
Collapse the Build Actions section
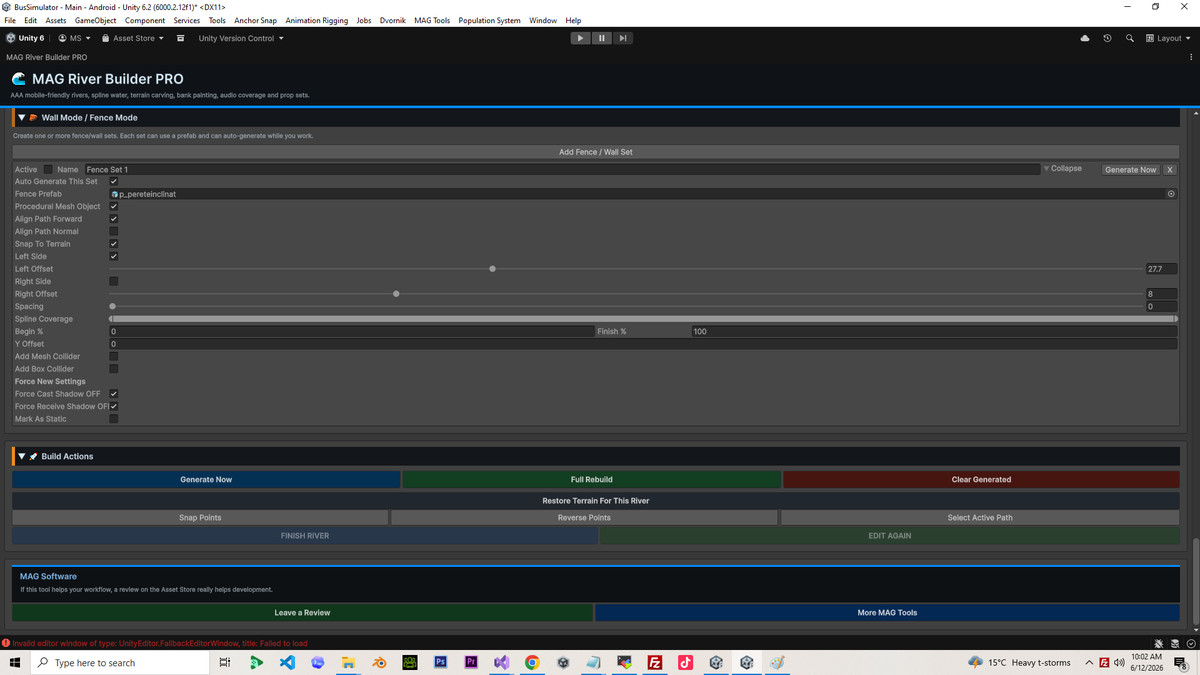[21, 456]
